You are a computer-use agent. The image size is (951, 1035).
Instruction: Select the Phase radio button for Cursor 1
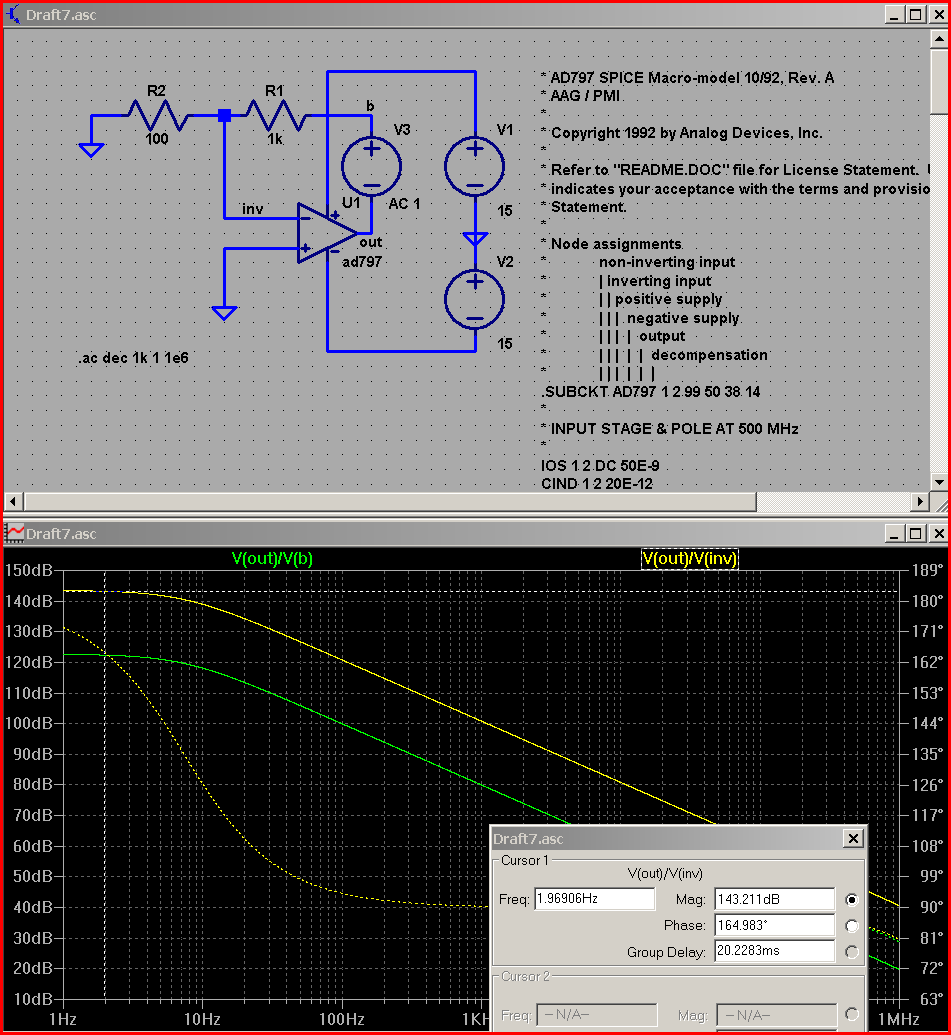(x=851, y=925)
